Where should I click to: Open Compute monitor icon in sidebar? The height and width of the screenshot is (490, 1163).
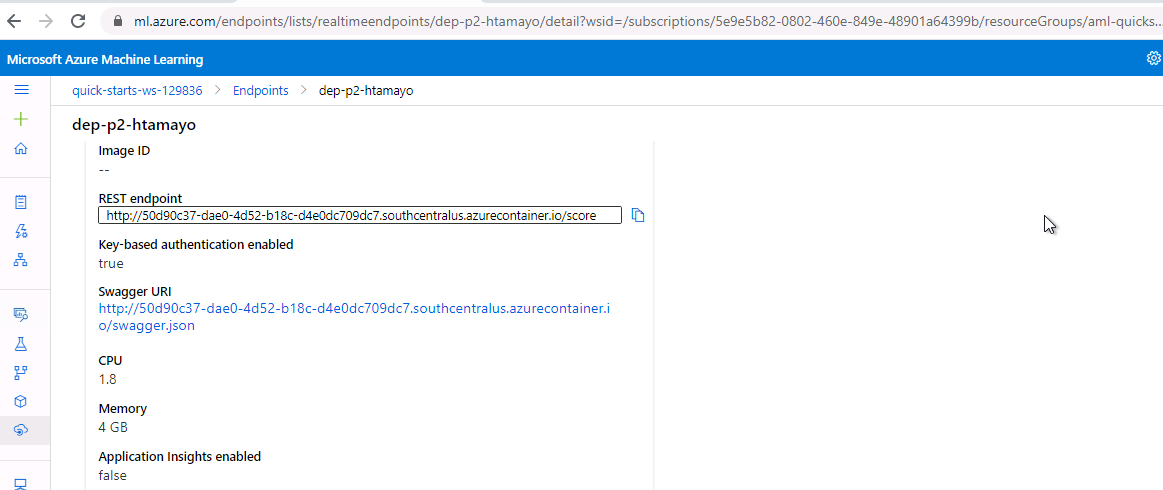coord(21,484)
